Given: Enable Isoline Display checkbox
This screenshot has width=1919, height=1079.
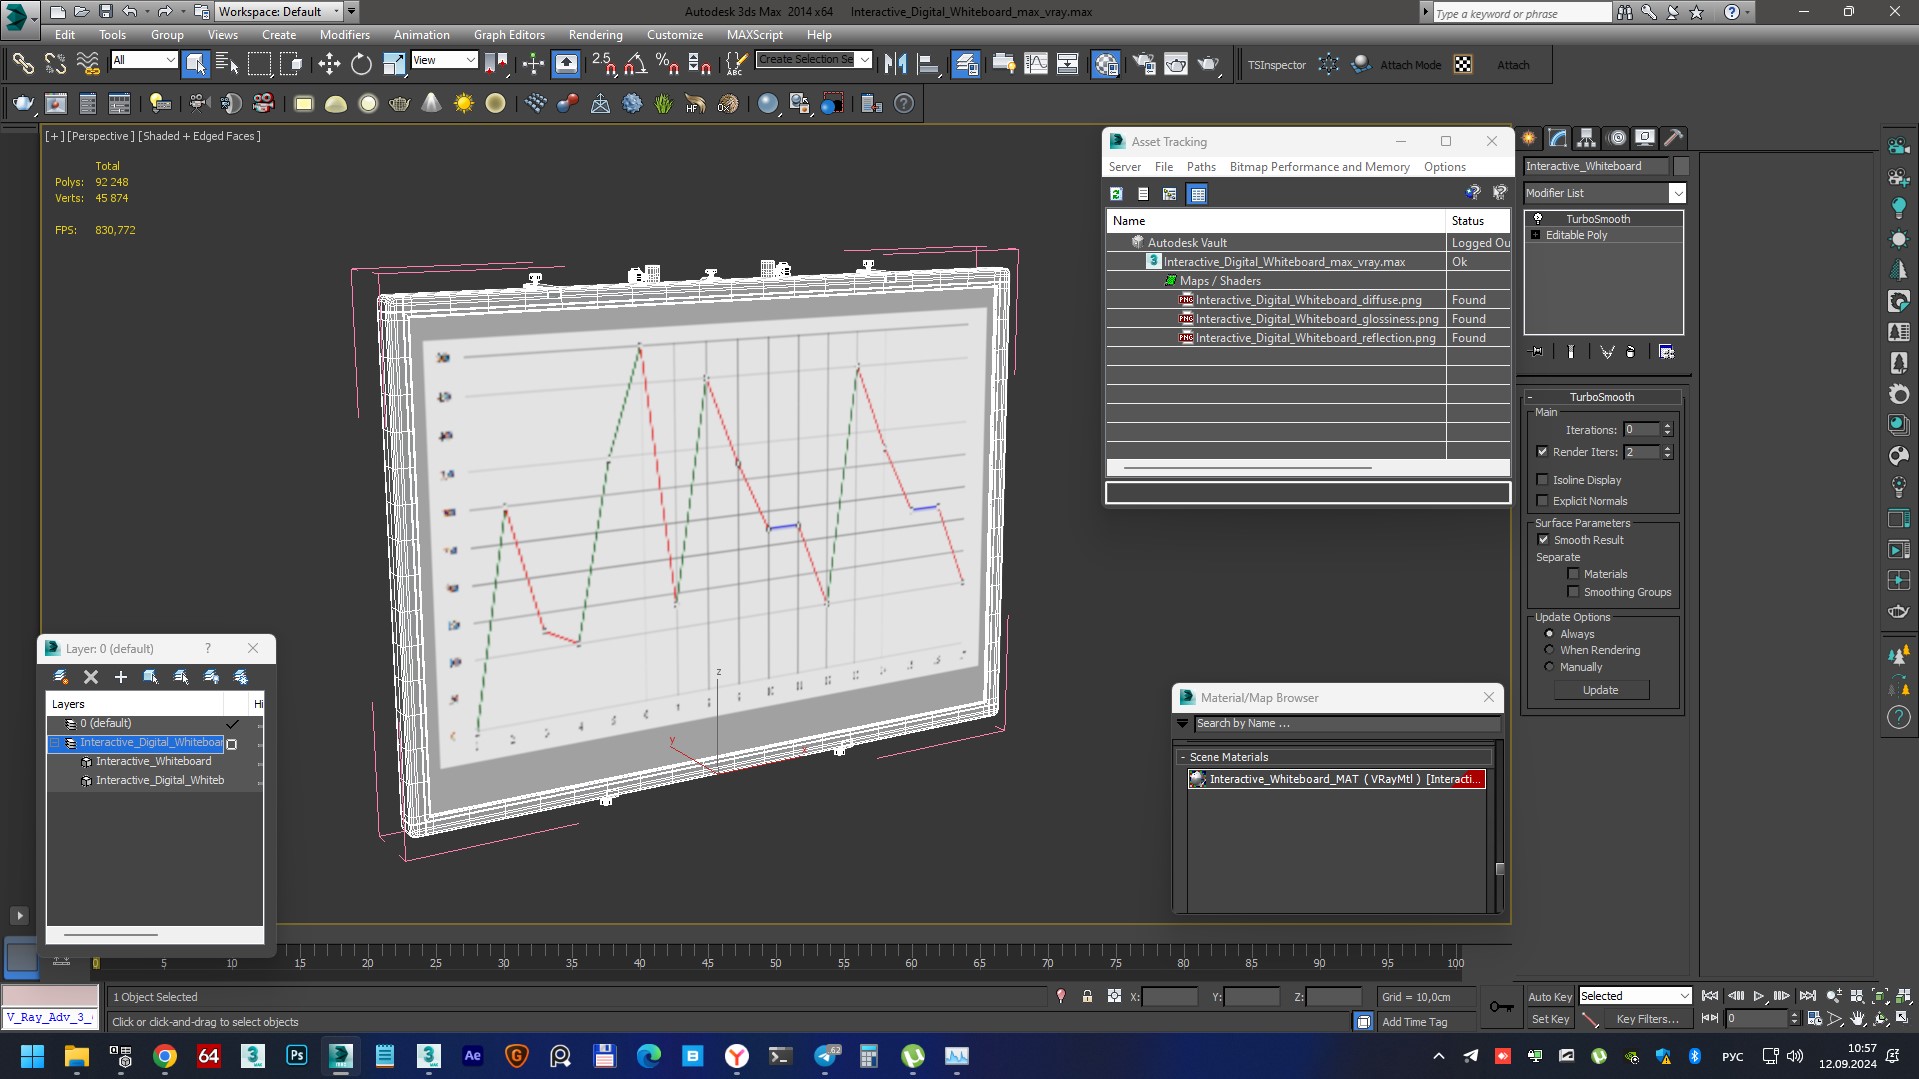Looking at the screenshot, I should pyautogui.click(x=1542, y=480).
